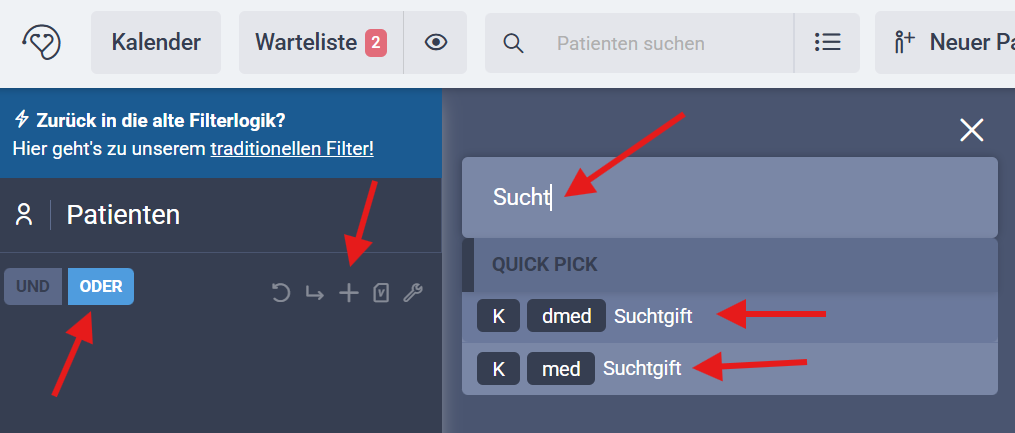The image size is (1015, 433).
Task: Click the undo reset filter icon
Action: pyautogui.click(x=281, y=293)
